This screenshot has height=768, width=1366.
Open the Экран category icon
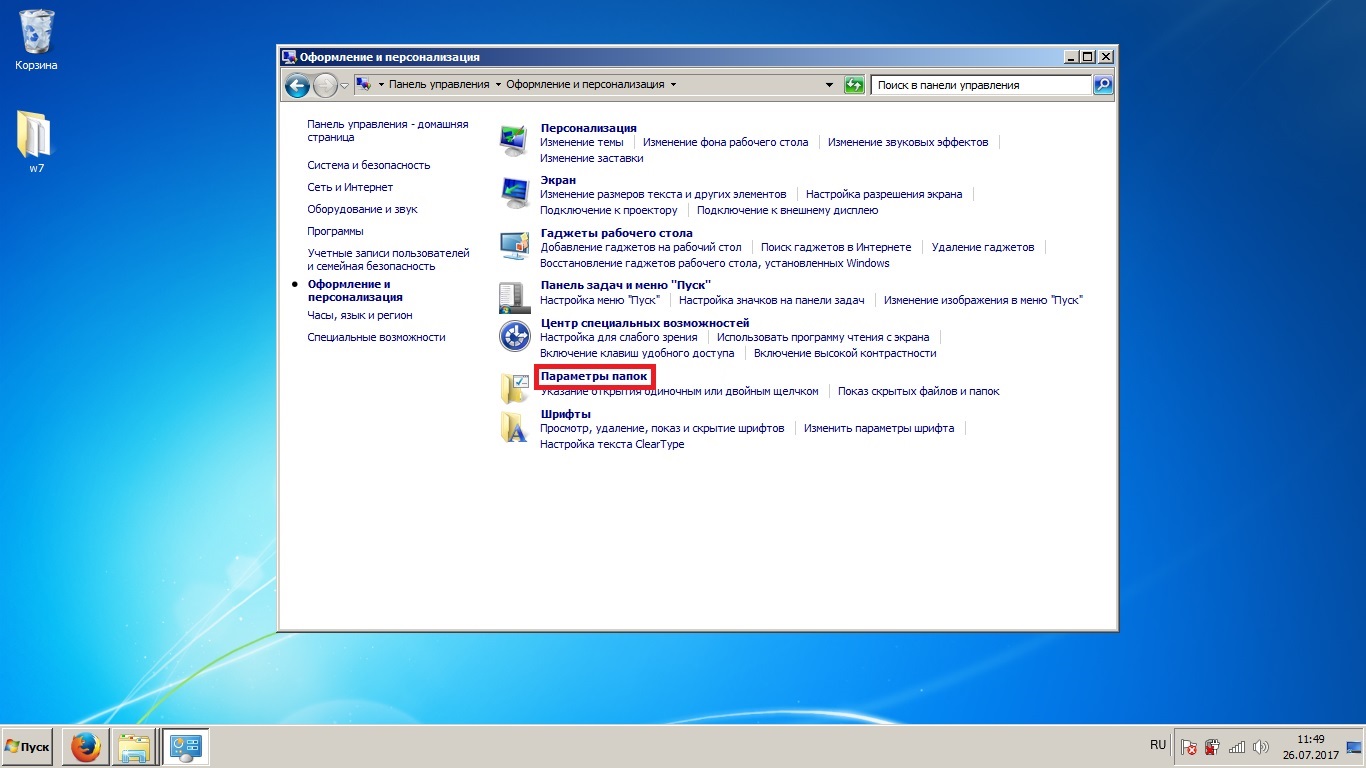[514, 193]
